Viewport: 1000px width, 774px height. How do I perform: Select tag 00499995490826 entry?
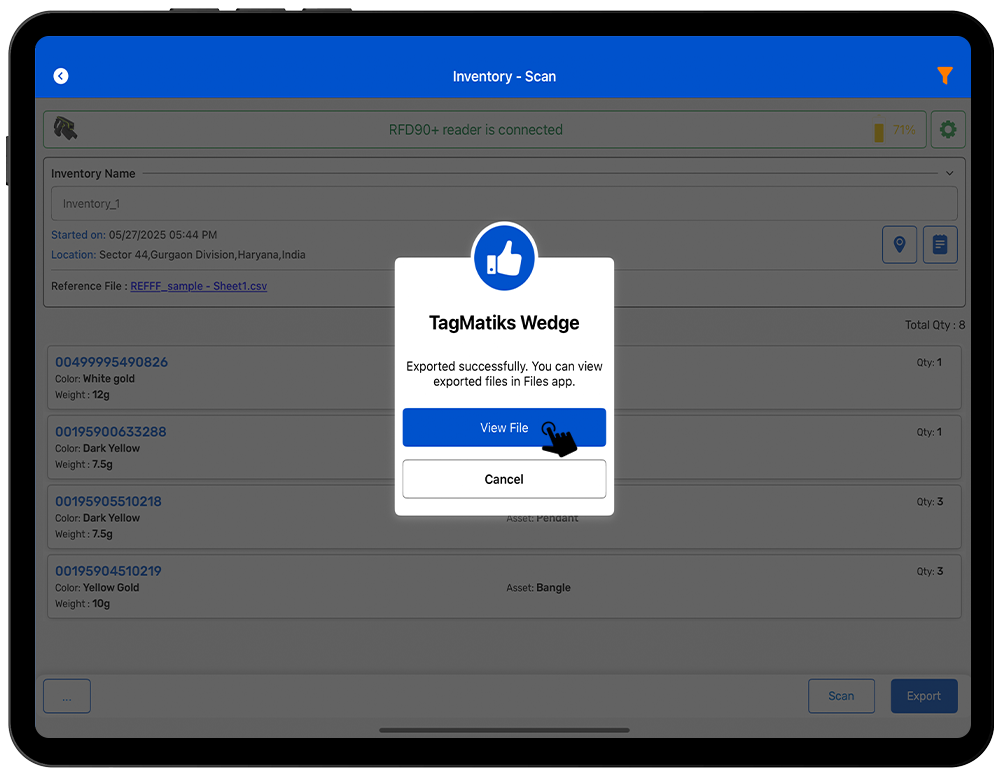[111, 362]
